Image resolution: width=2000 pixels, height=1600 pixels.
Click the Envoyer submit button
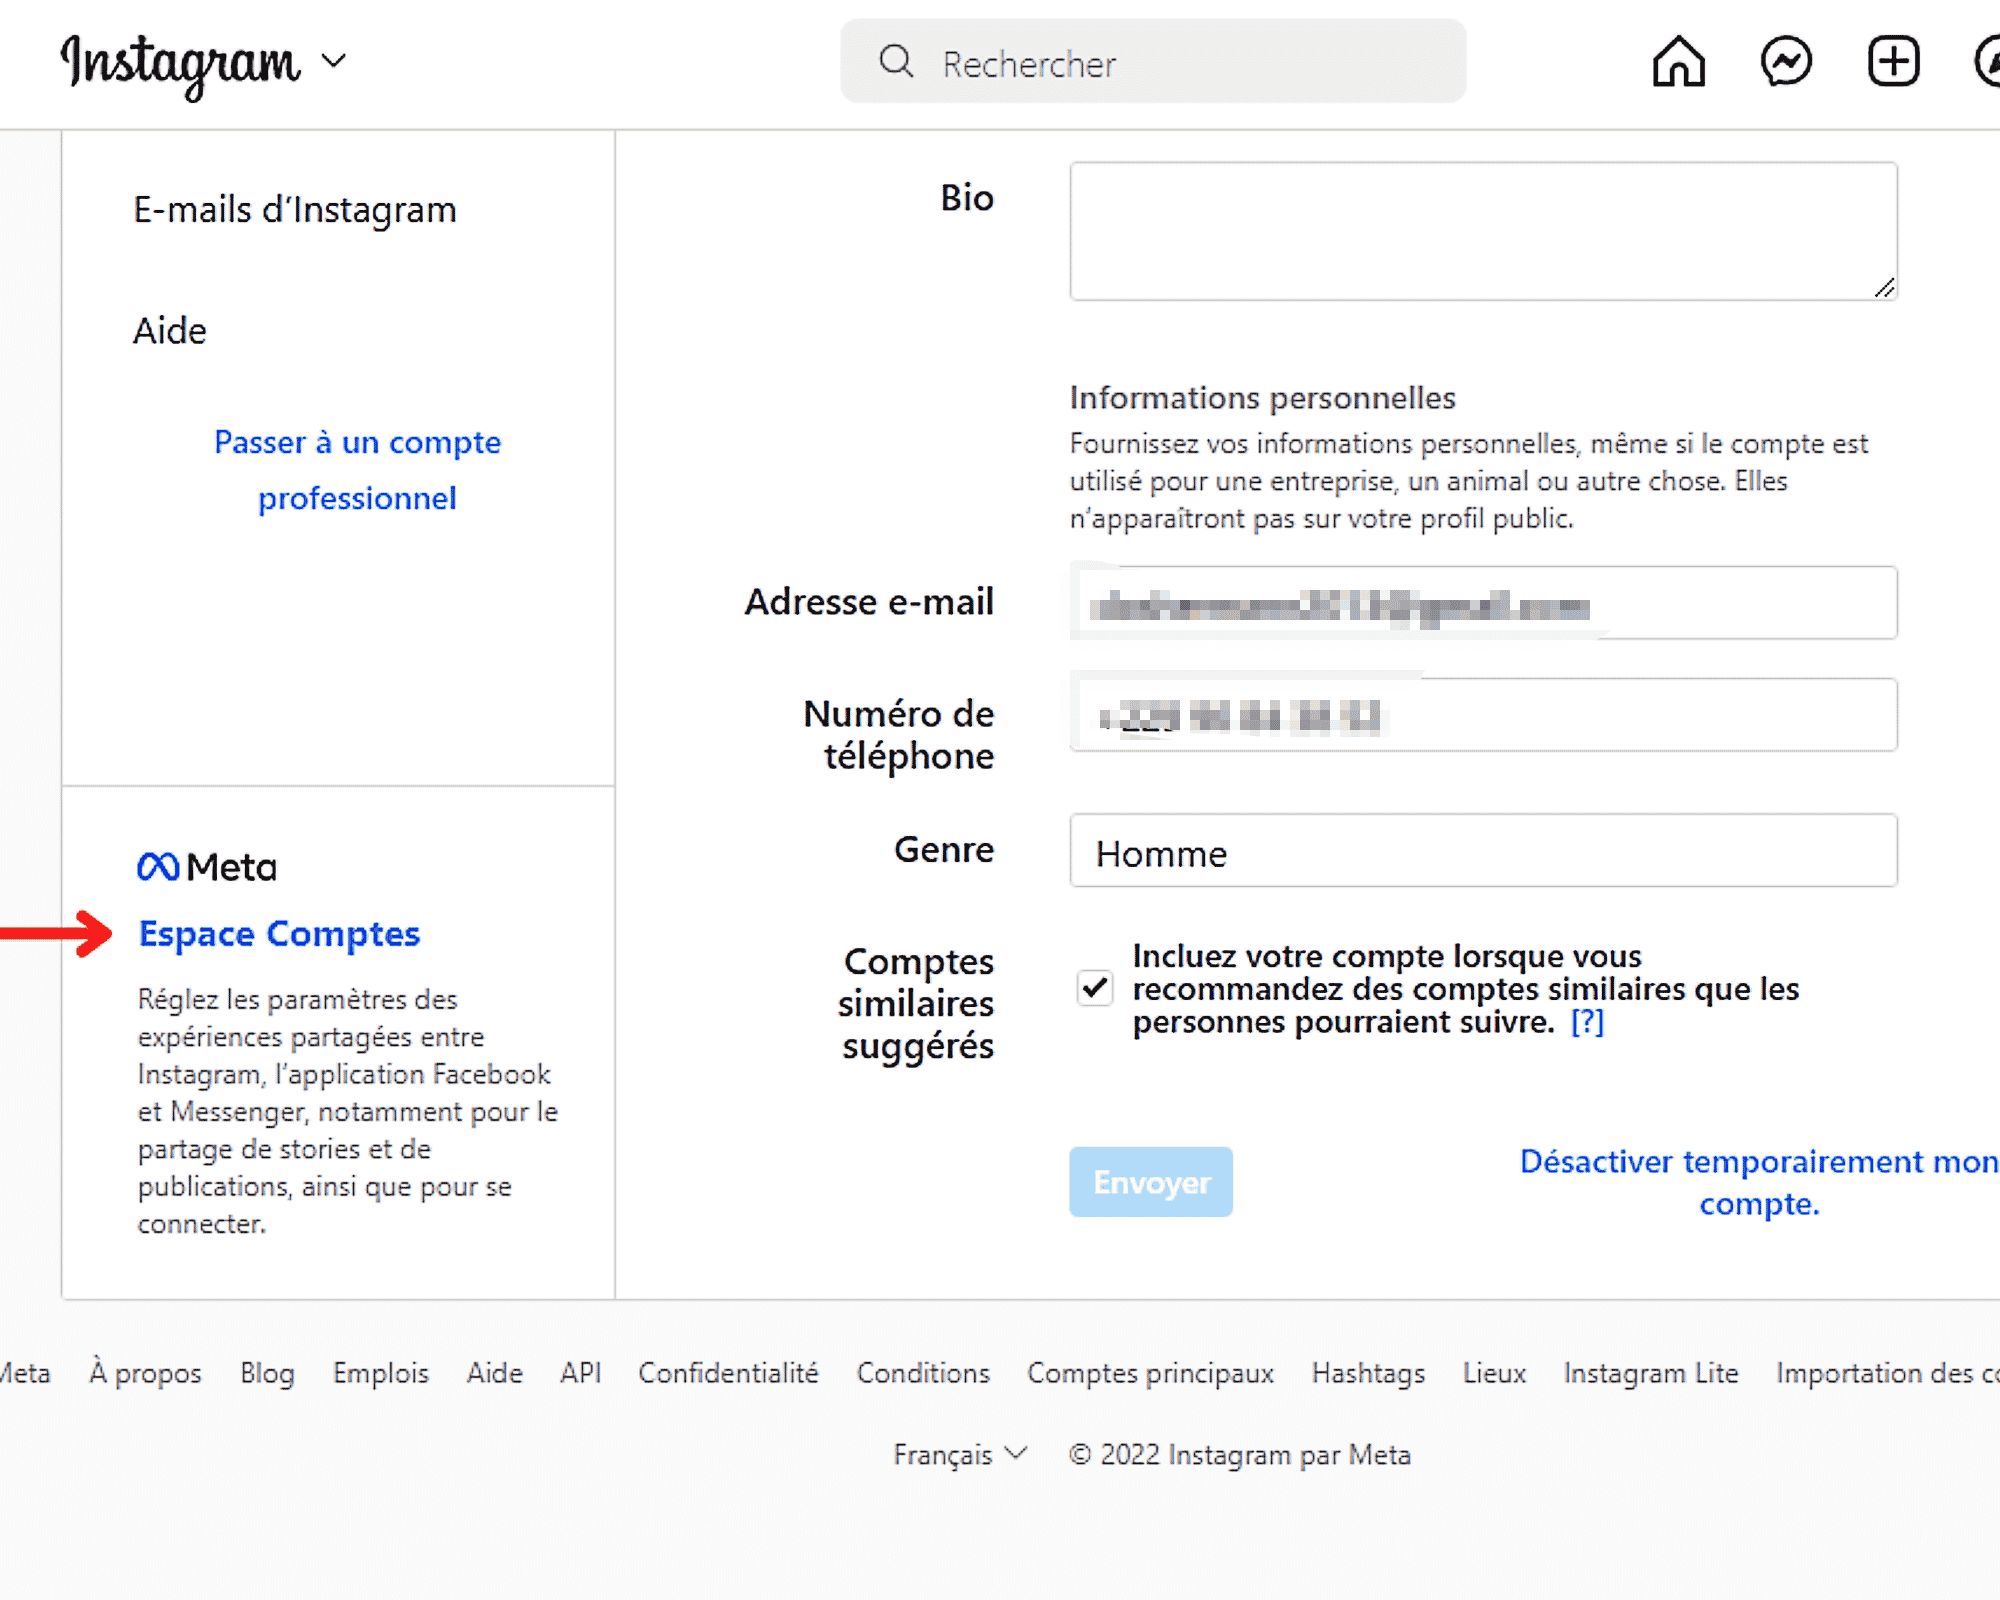(x=1151, y=1182)
